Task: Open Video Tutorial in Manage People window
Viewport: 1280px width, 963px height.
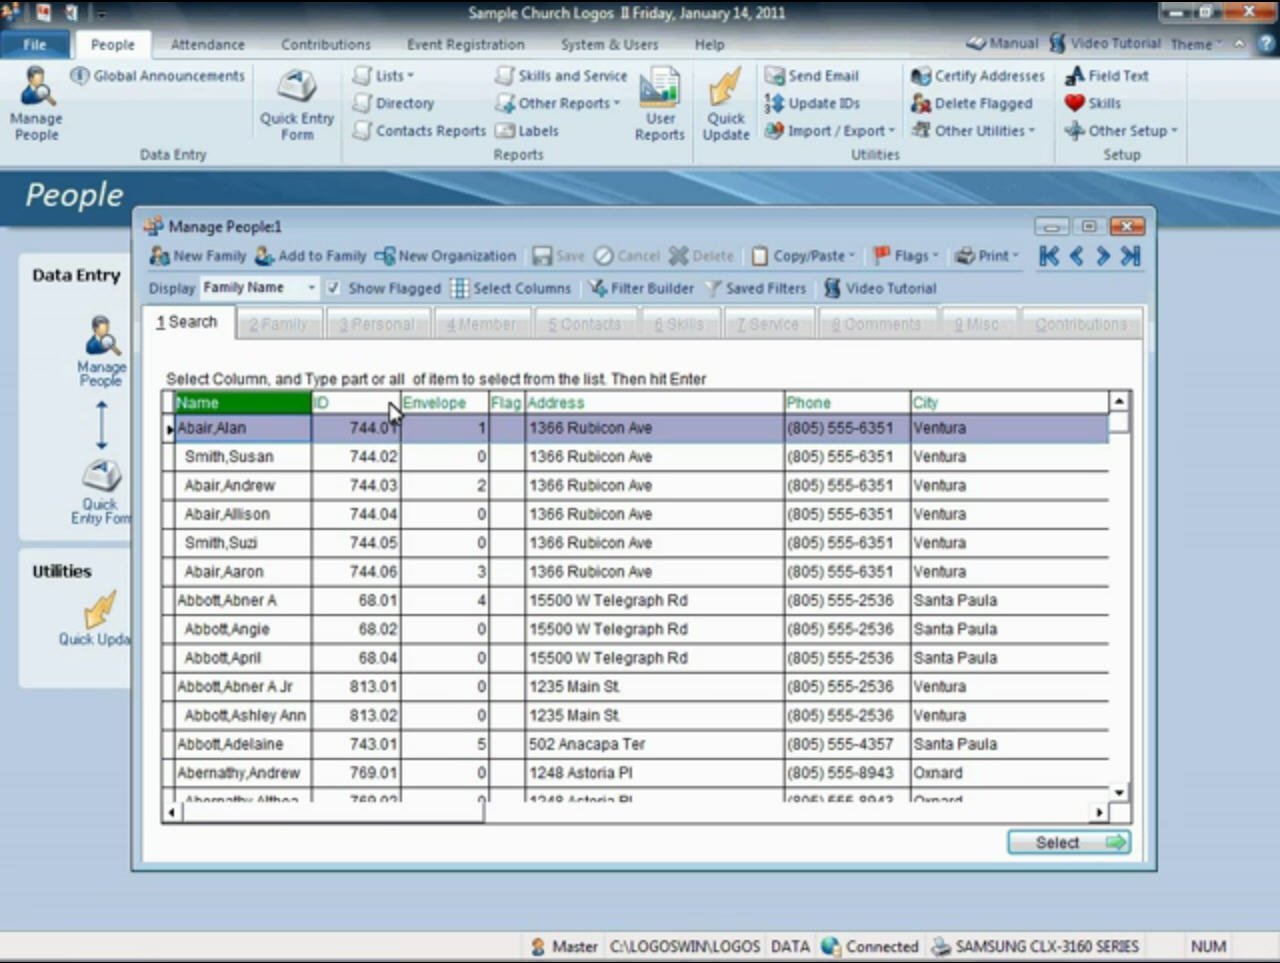Action: click(880, 288)
